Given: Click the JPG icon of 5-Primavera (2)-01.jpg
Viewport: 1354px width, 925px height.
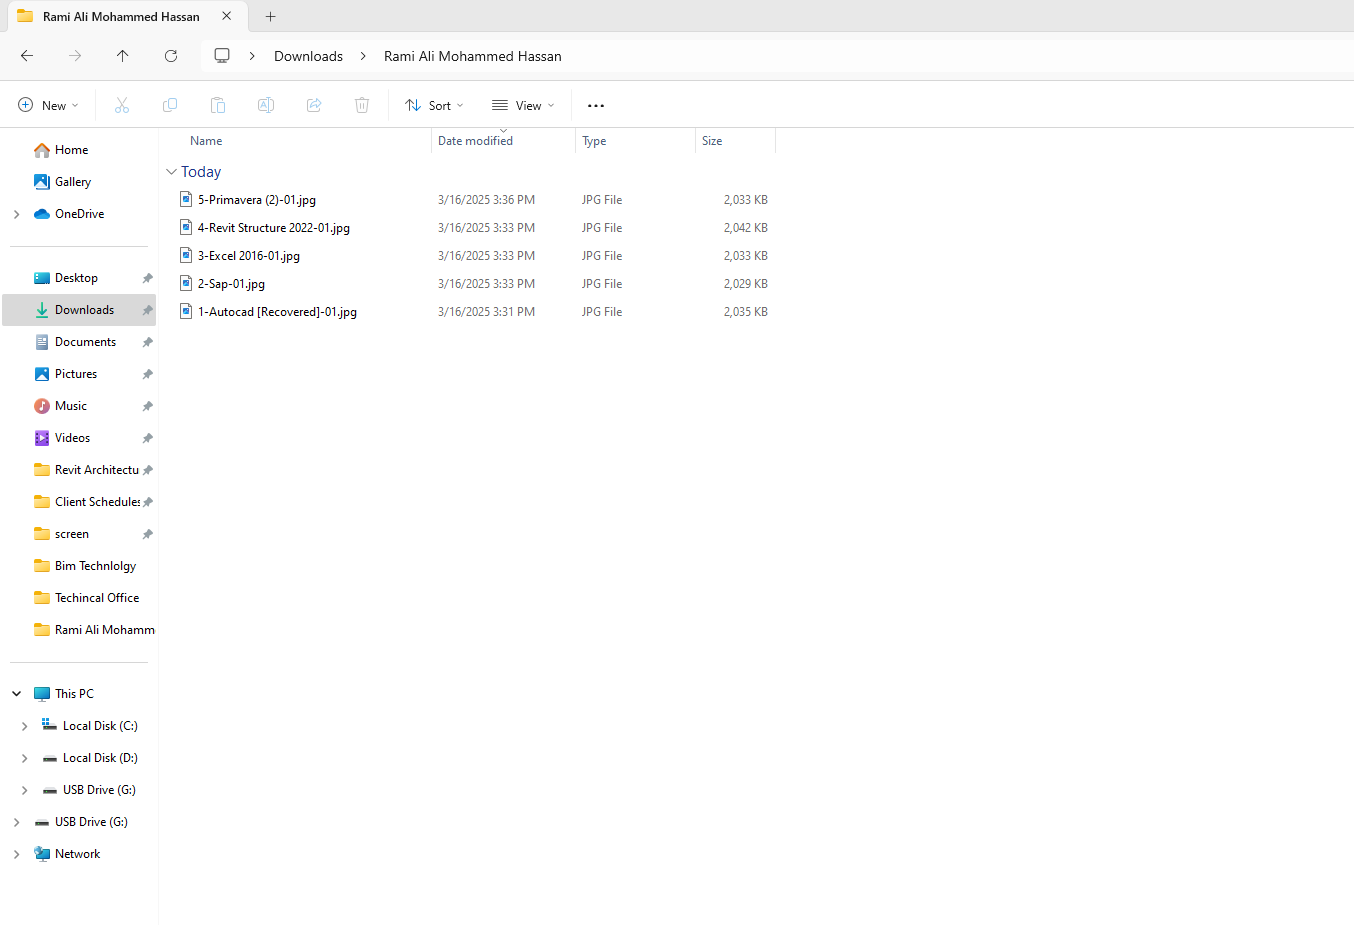Looking at the screenshot, I should click(x=186, y=200).
